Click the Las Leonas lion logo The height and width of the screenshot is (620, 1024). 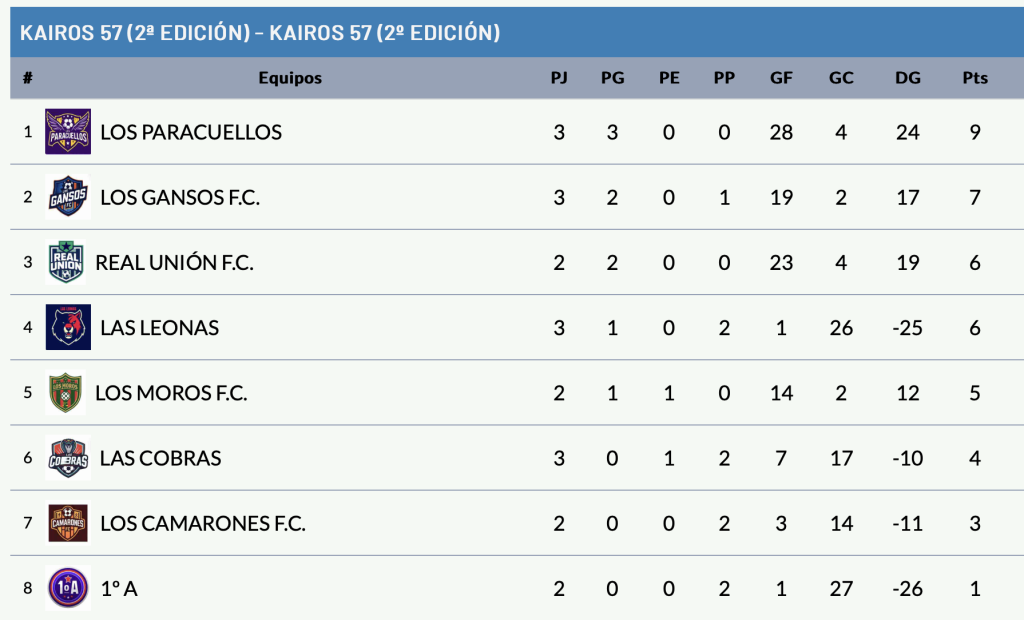pos(68,328)
